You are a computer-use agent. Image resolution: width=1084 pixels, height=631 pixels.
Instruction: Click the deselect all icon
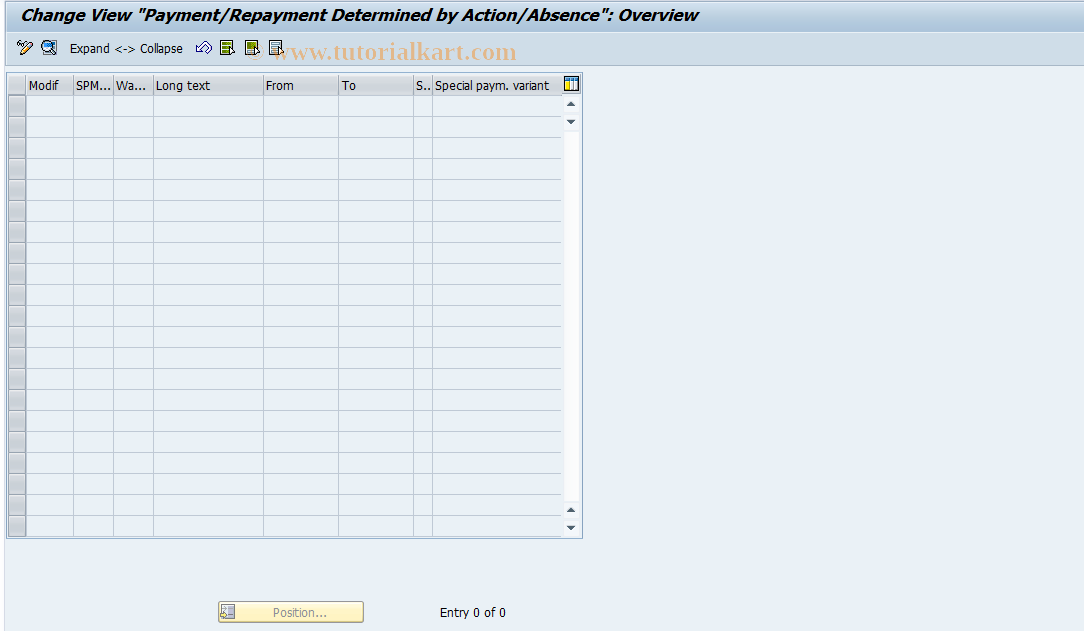coord(277,48)
